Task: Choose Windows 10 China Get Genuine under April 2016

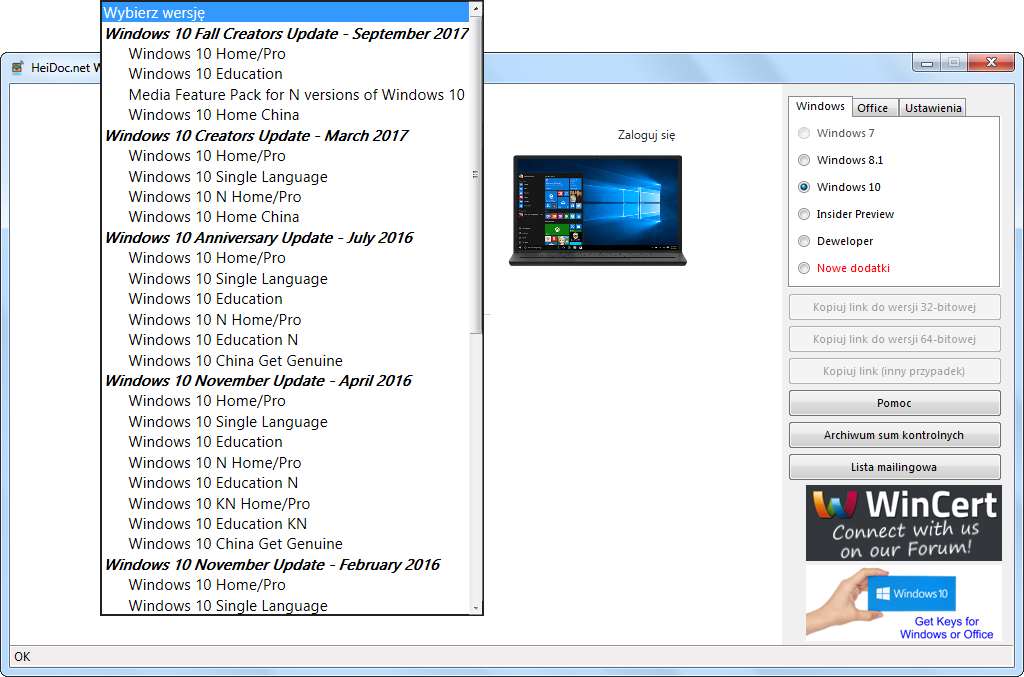Action: click(285, 544)
